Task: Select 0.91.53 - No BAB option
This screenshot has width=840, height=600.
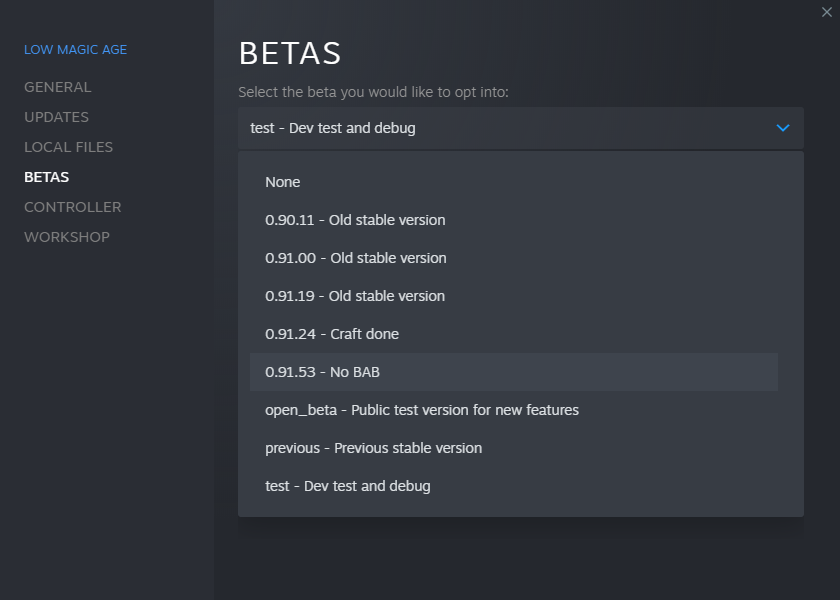Action: click(x=514, y=372)
